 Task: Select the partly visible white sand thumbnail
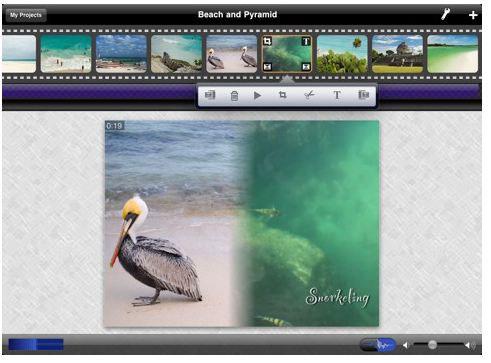pos(19,54)
